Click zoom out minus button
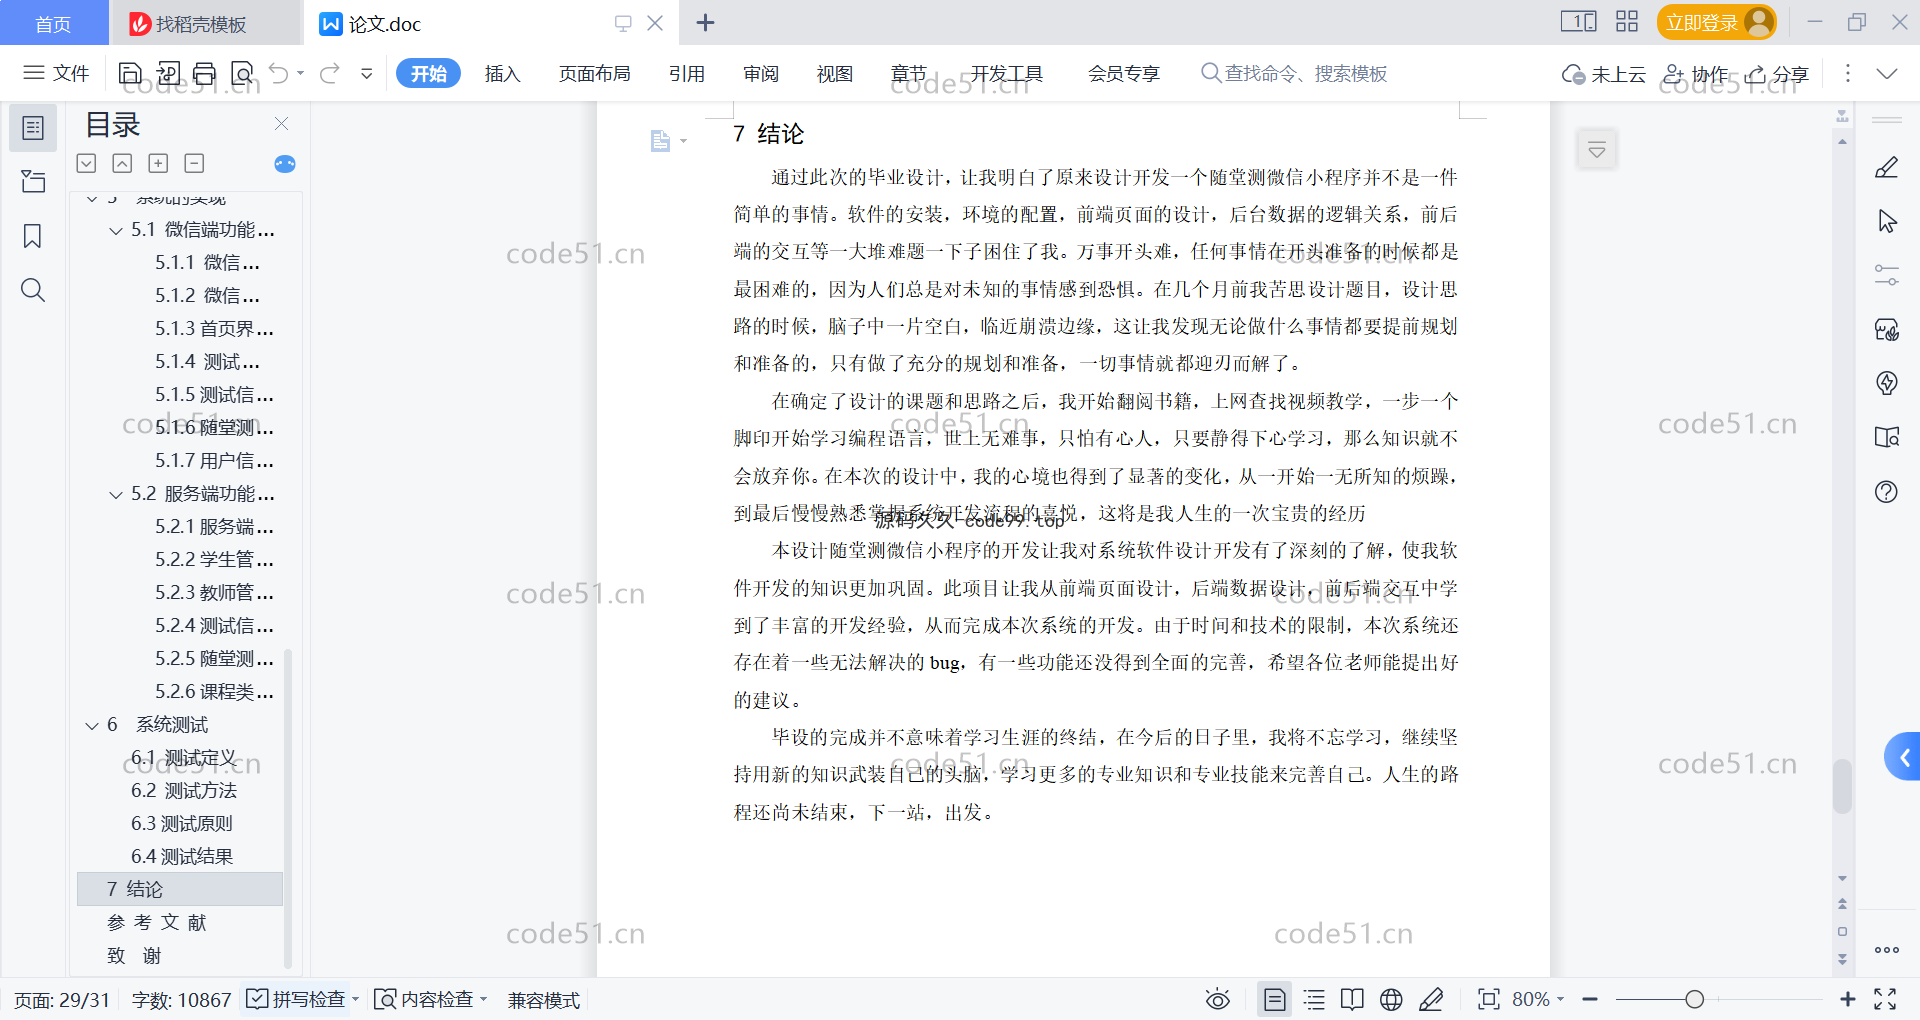The height and width of the screenshot is (1020, 1920). point(1590,999)
